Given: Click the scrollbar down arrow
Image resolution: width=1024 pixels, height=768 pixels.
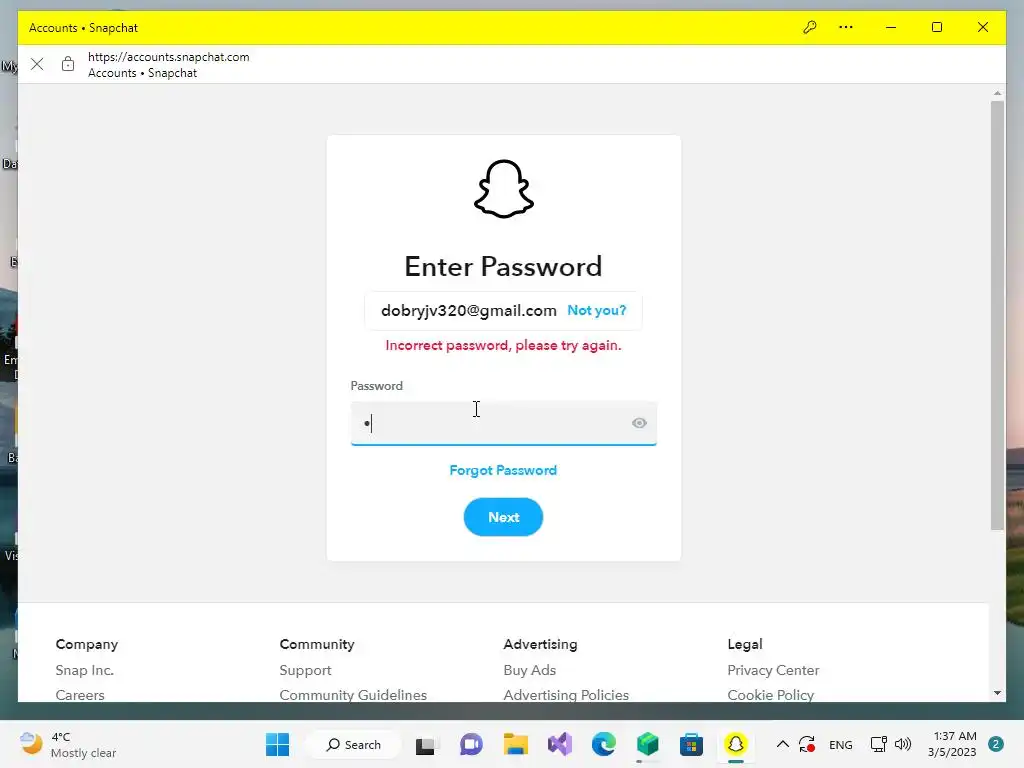Looking at the screenshot, I should [997, 693].
